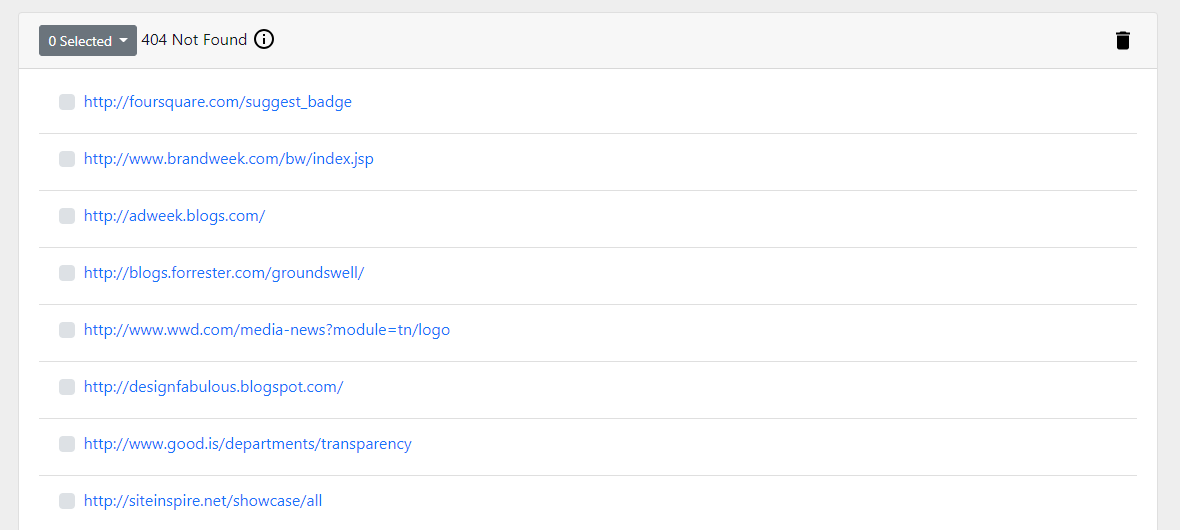Open the foursquare.com/suggest_badge link
The image size is (1180, 530).
point(217,102)
